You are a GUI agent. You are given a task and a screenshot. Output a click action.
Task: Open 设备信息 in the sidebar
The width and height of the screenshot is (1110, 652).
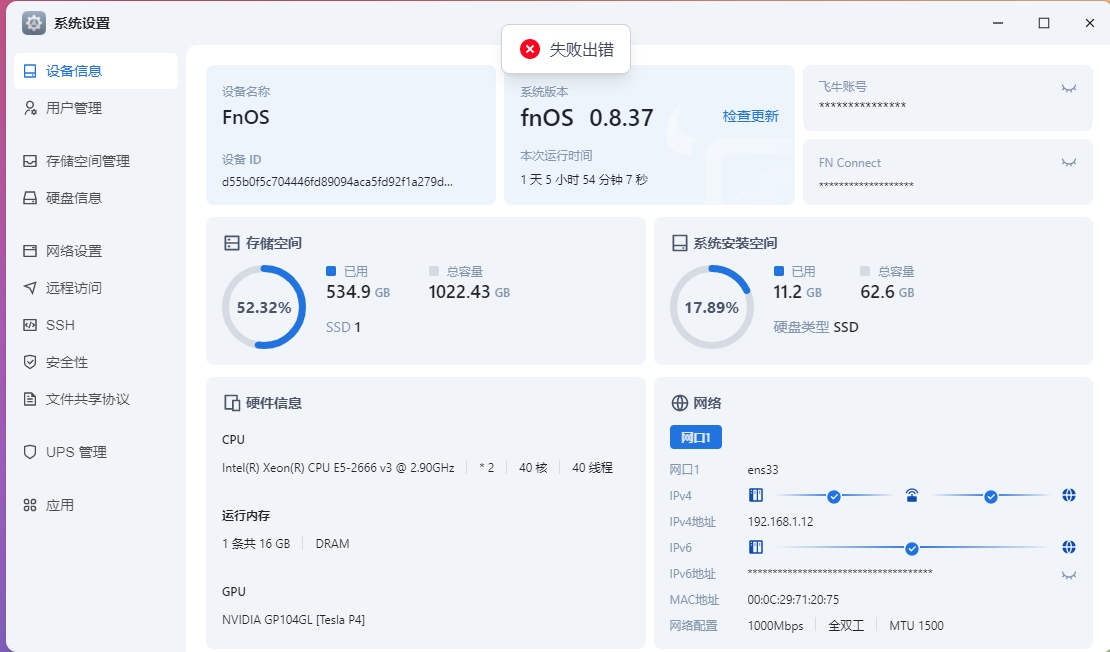click(96, 71)
